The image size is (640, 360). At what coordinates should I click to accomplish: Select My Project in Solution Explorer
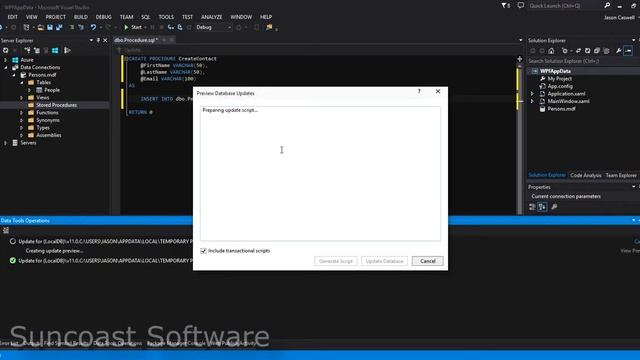pyautogui.click(x=560, y=79)
